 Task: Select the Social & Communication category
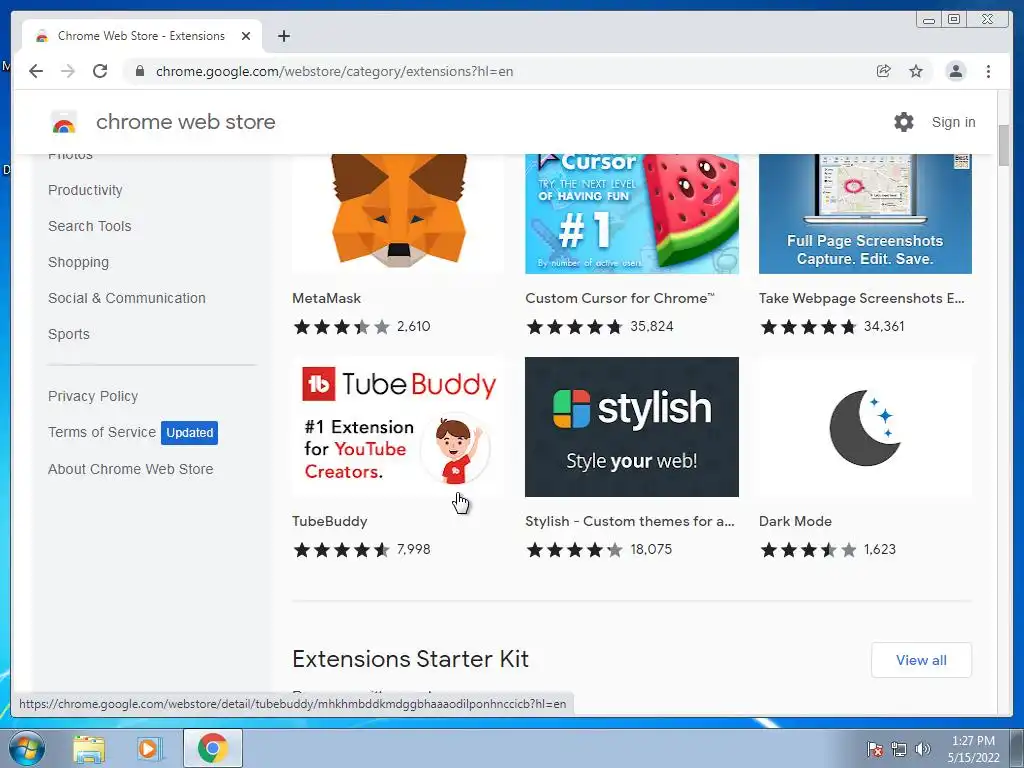pos(127,298)
